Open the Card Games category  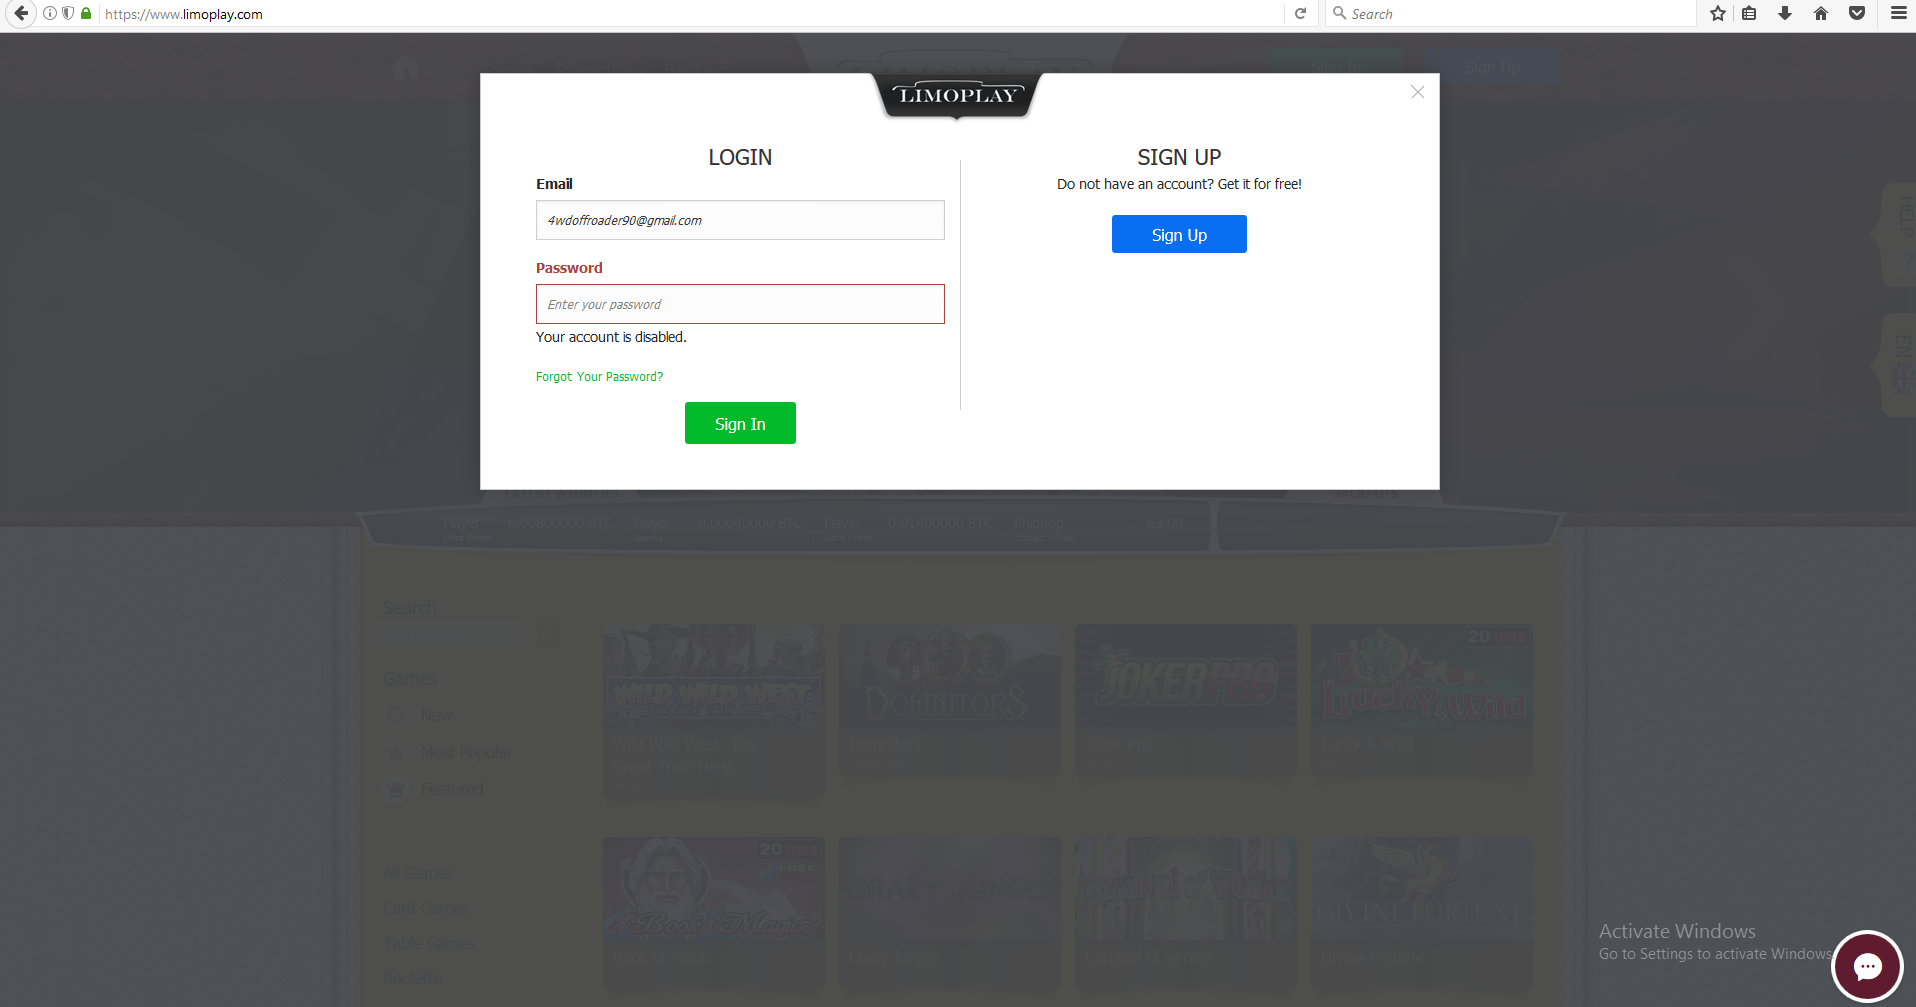426,908
